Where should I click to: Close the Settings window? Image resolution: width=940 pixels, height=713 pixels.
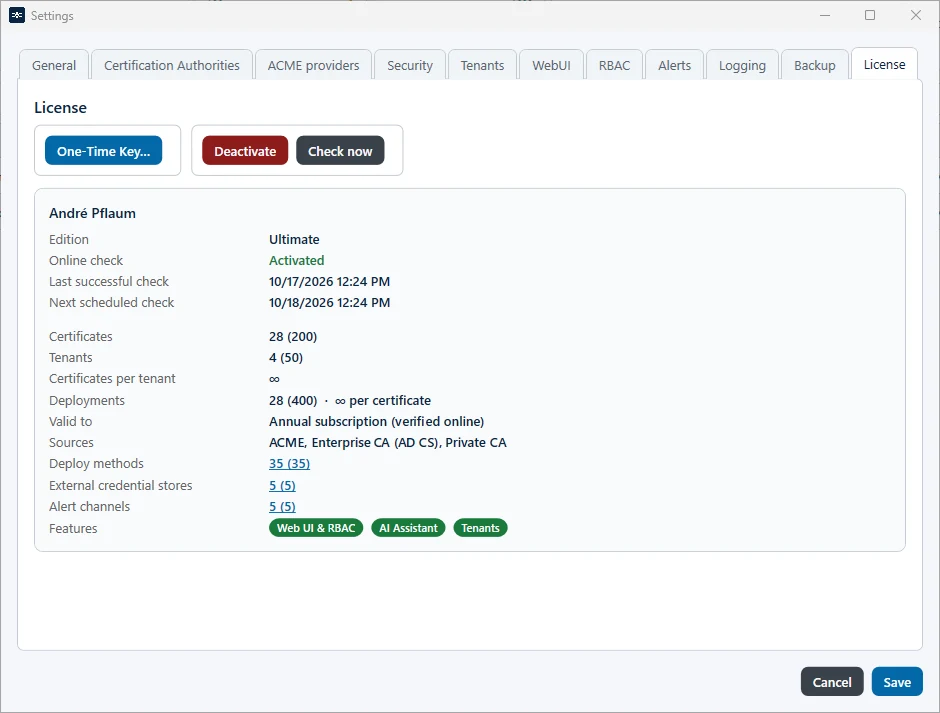coord(915,16)
